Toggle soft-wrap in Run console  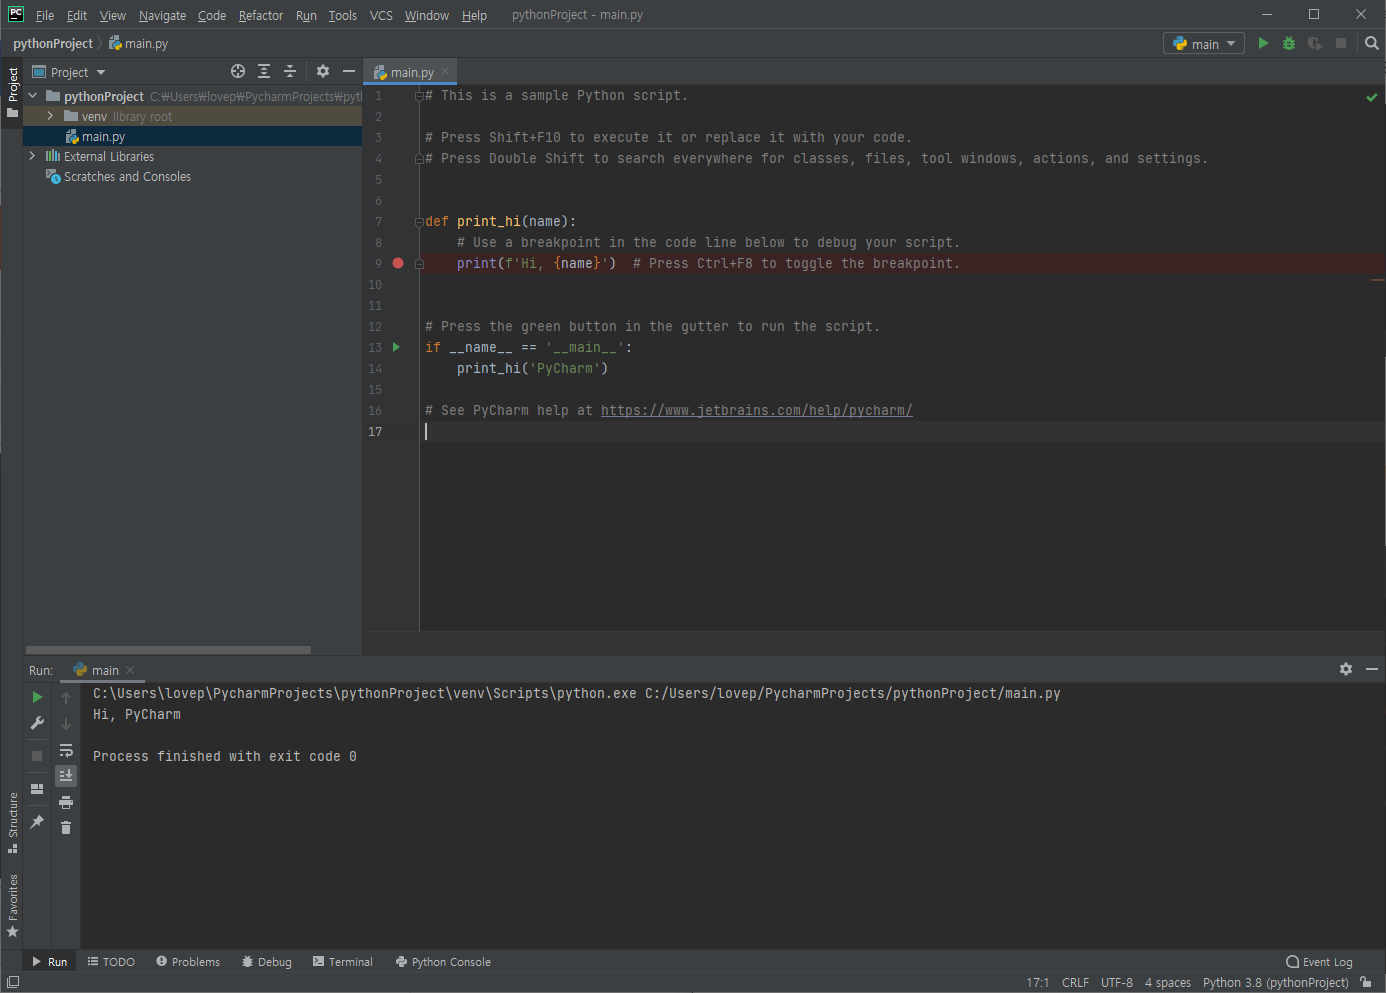pos(66,750)
